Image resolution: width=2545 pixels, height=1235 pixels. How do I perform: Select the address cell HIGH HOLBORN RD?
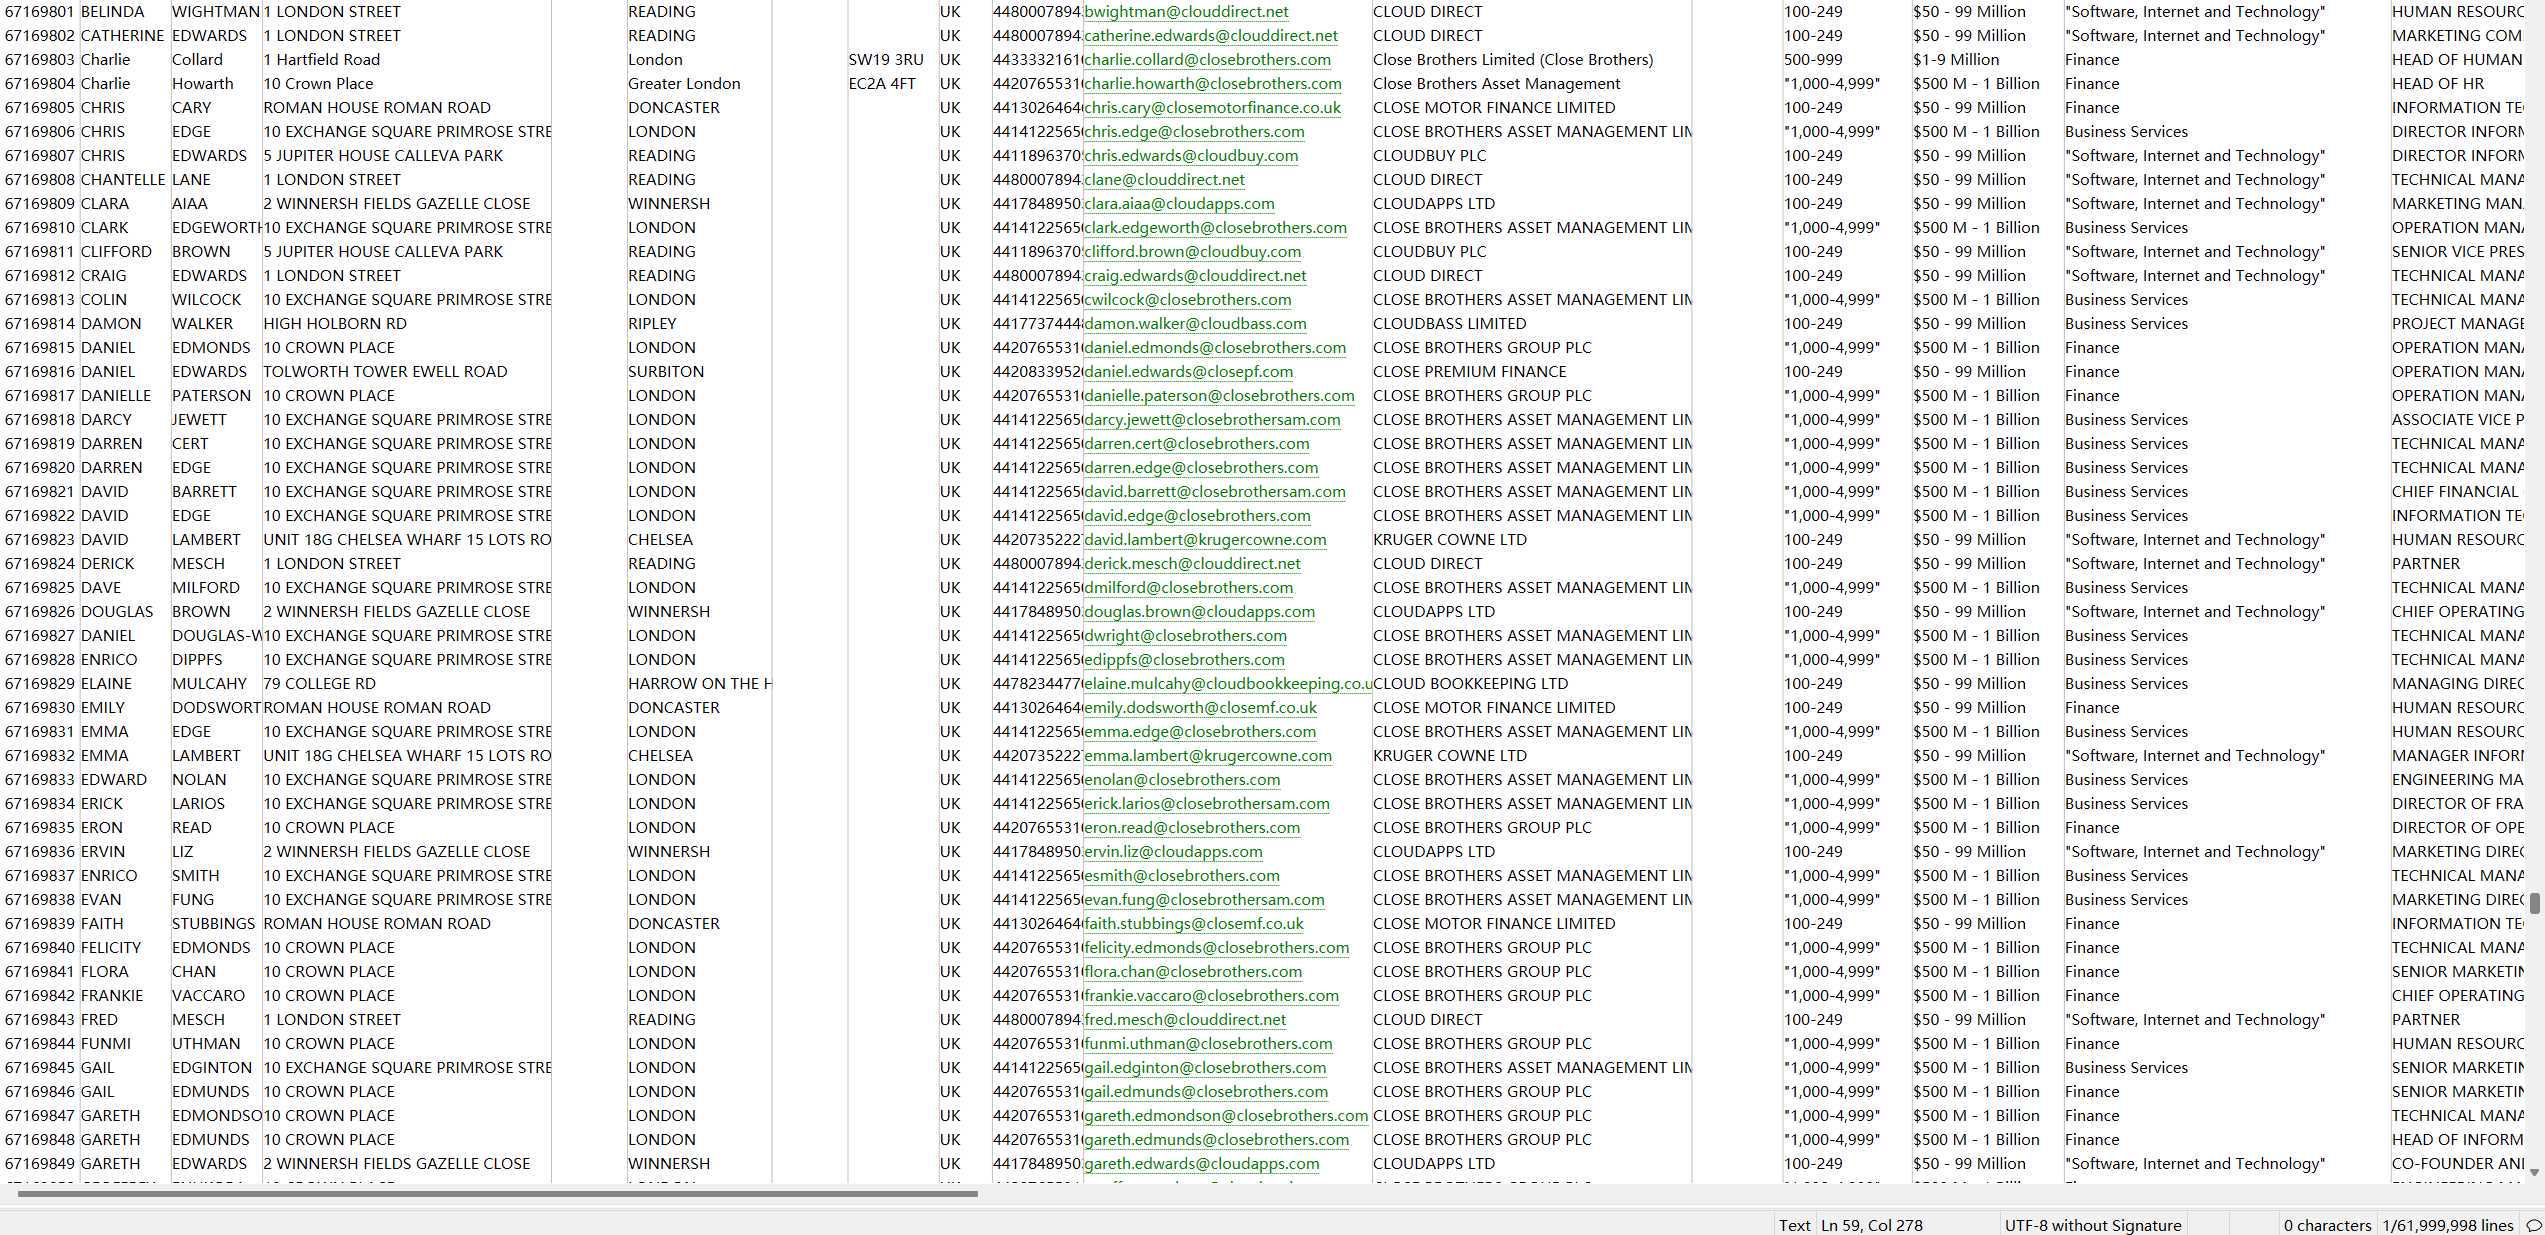coord(335,324)
